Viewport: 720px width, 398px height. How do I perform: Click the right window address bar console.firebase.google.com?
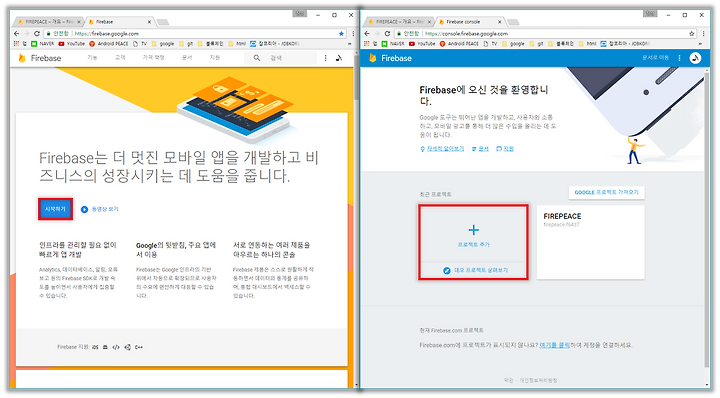546,34
